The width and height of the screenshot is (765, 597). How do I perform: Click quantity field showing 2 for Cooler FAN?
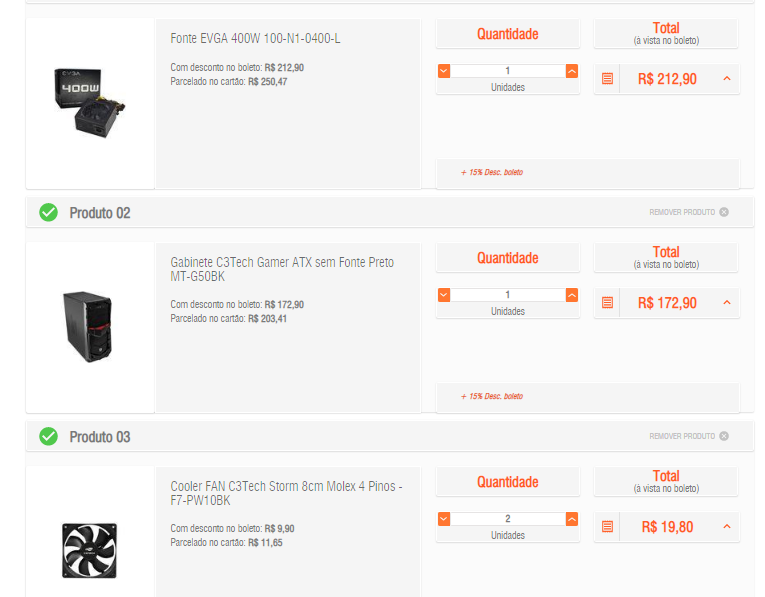pos(508,518)
